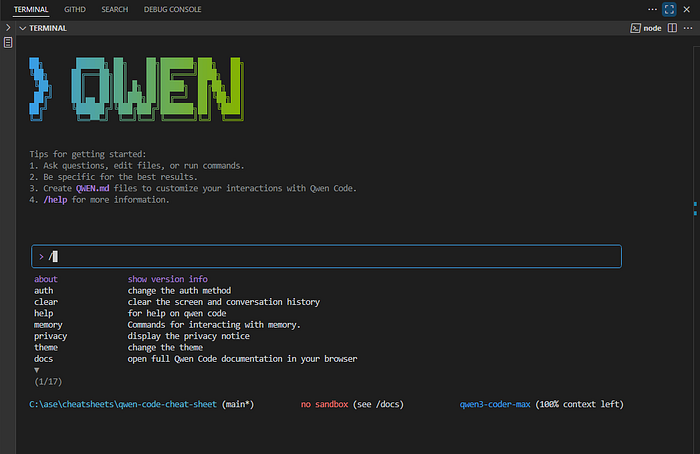
Task: Click the qwen3-coder-max model name
Action: point(495,404)
